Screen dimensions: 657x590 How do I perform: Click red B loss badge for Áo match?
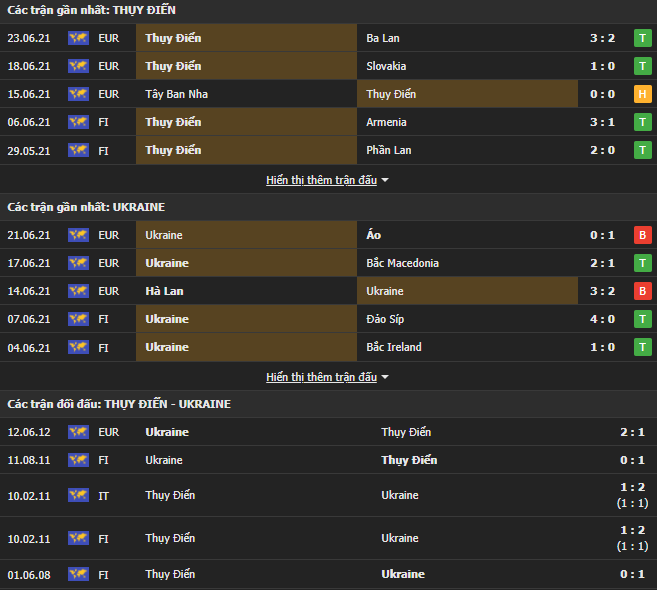point(642,235)
